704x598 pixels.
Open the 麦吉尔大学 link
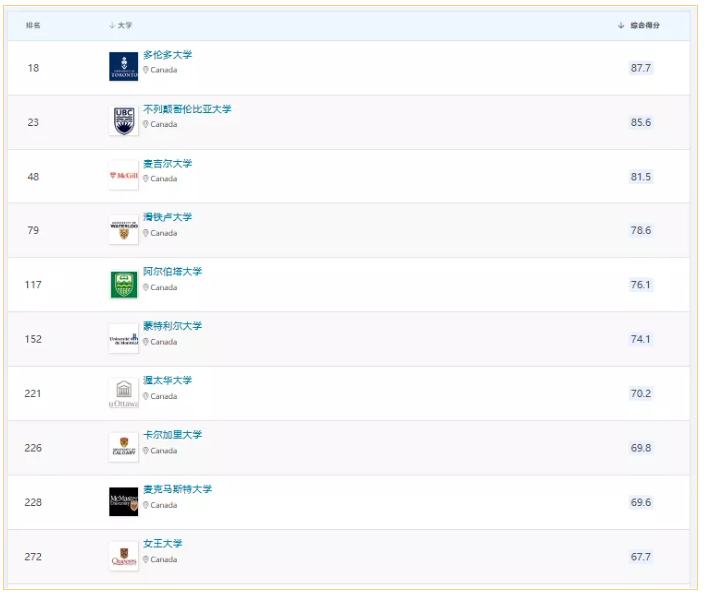167,163
